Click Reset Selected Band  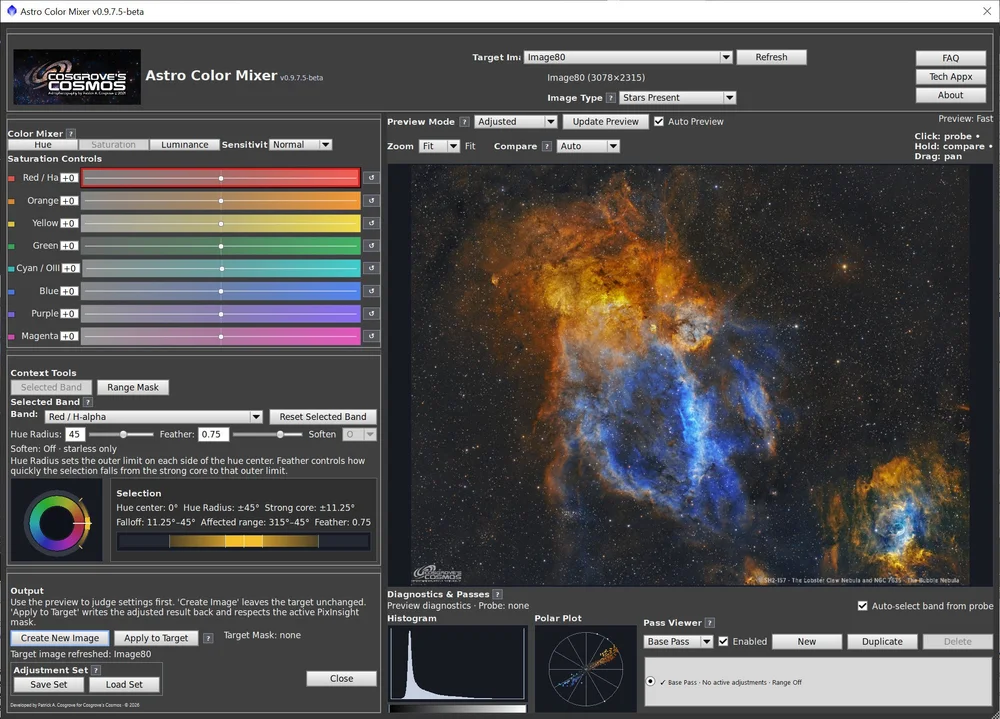tap(323, 417)
